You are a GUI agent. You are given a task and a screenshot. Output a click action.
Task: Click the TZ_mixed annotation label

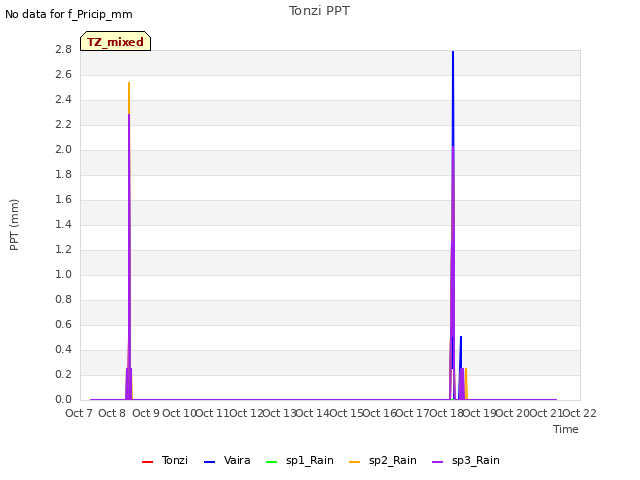point(116,41)
